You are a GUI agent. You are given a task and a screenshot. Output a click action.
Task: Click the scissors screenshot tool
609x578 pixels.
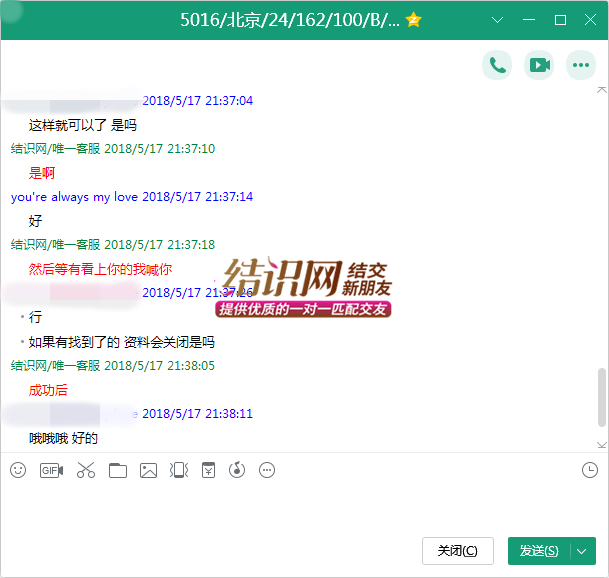(85, 470)
